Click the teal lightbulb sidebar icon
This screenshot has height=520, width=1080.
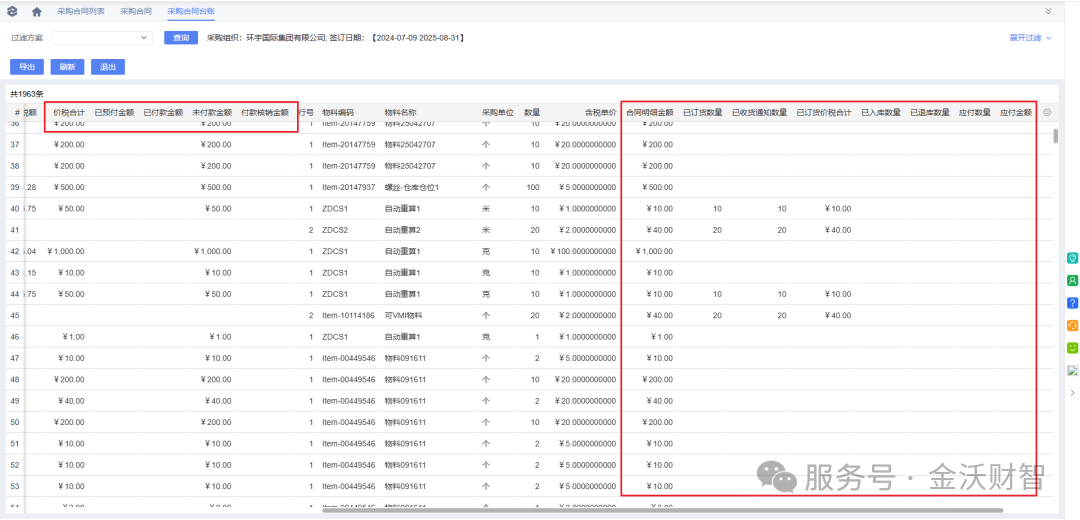(x=1072, y=258)
